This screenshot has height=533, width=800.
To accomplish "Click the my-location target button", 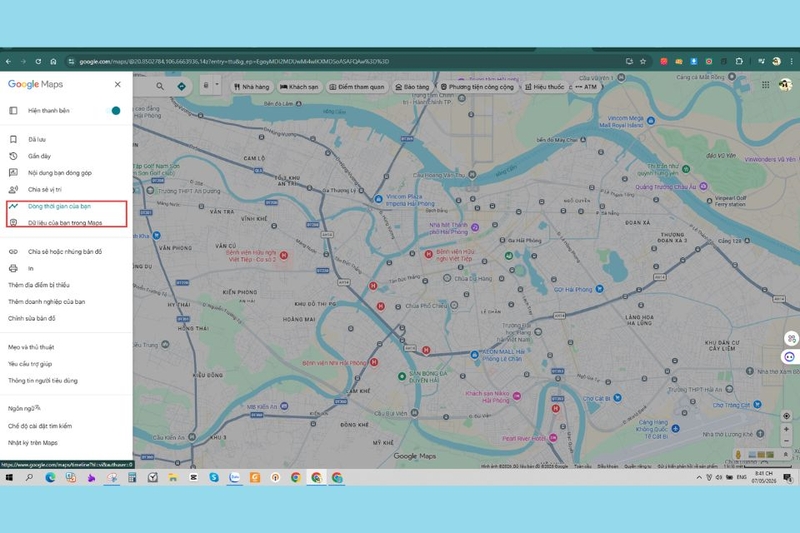I will 786,416.
